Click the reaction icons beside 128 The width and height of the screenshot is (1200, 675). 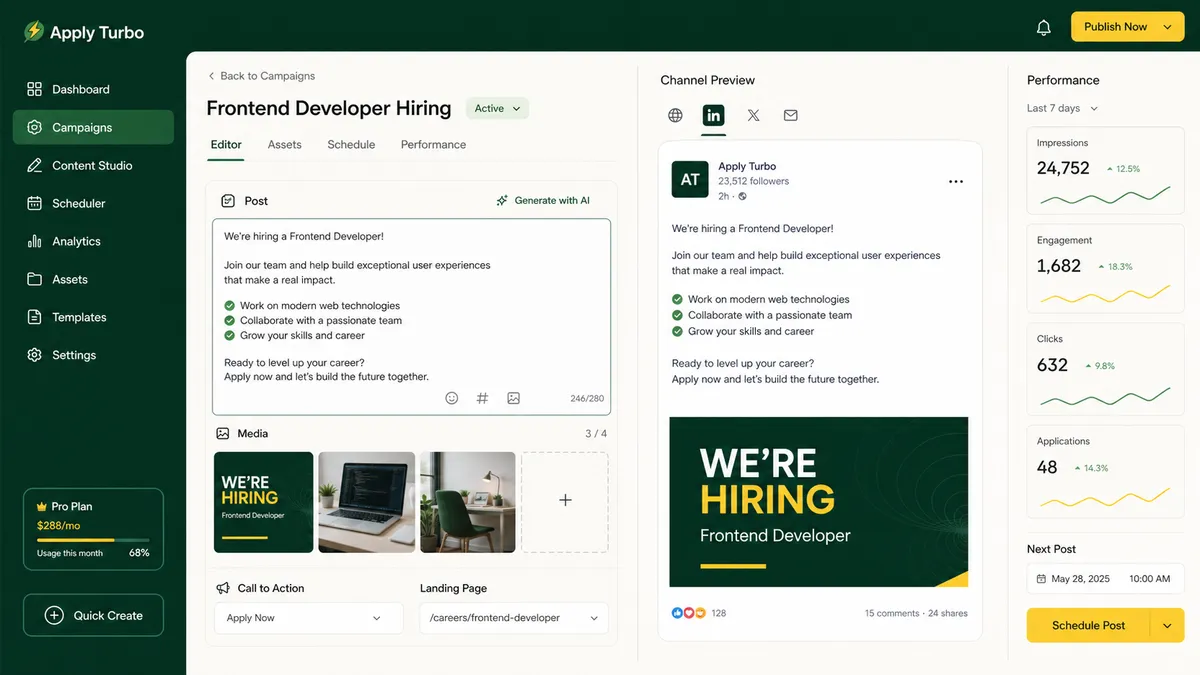click(x=689, y=613)
